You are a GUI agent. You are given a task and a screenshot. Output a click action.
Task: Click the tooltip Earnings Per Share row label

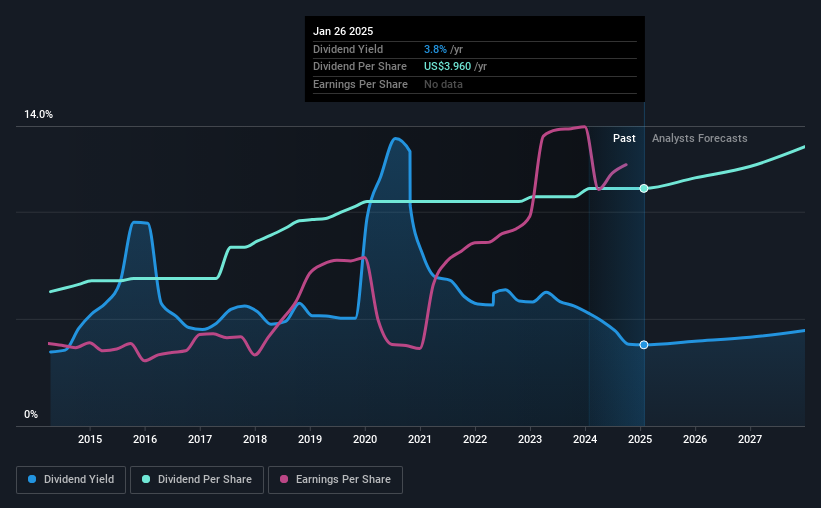coord(360,84)
